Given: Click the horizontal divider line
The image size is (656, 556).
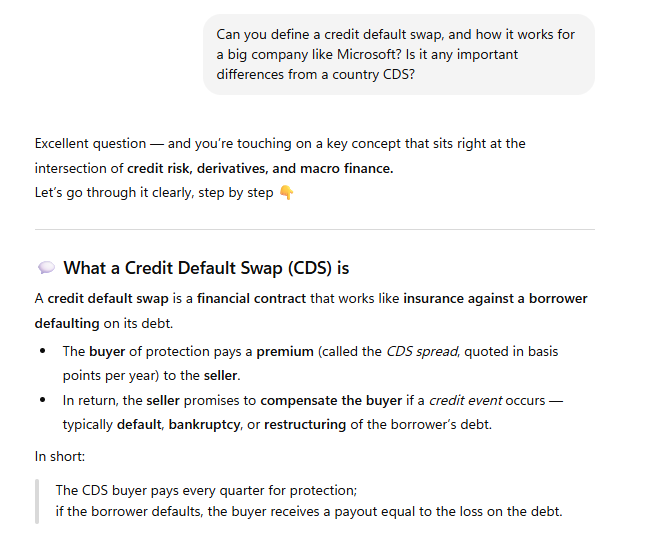Looking at the screenshot, I should tap(314, 230).
